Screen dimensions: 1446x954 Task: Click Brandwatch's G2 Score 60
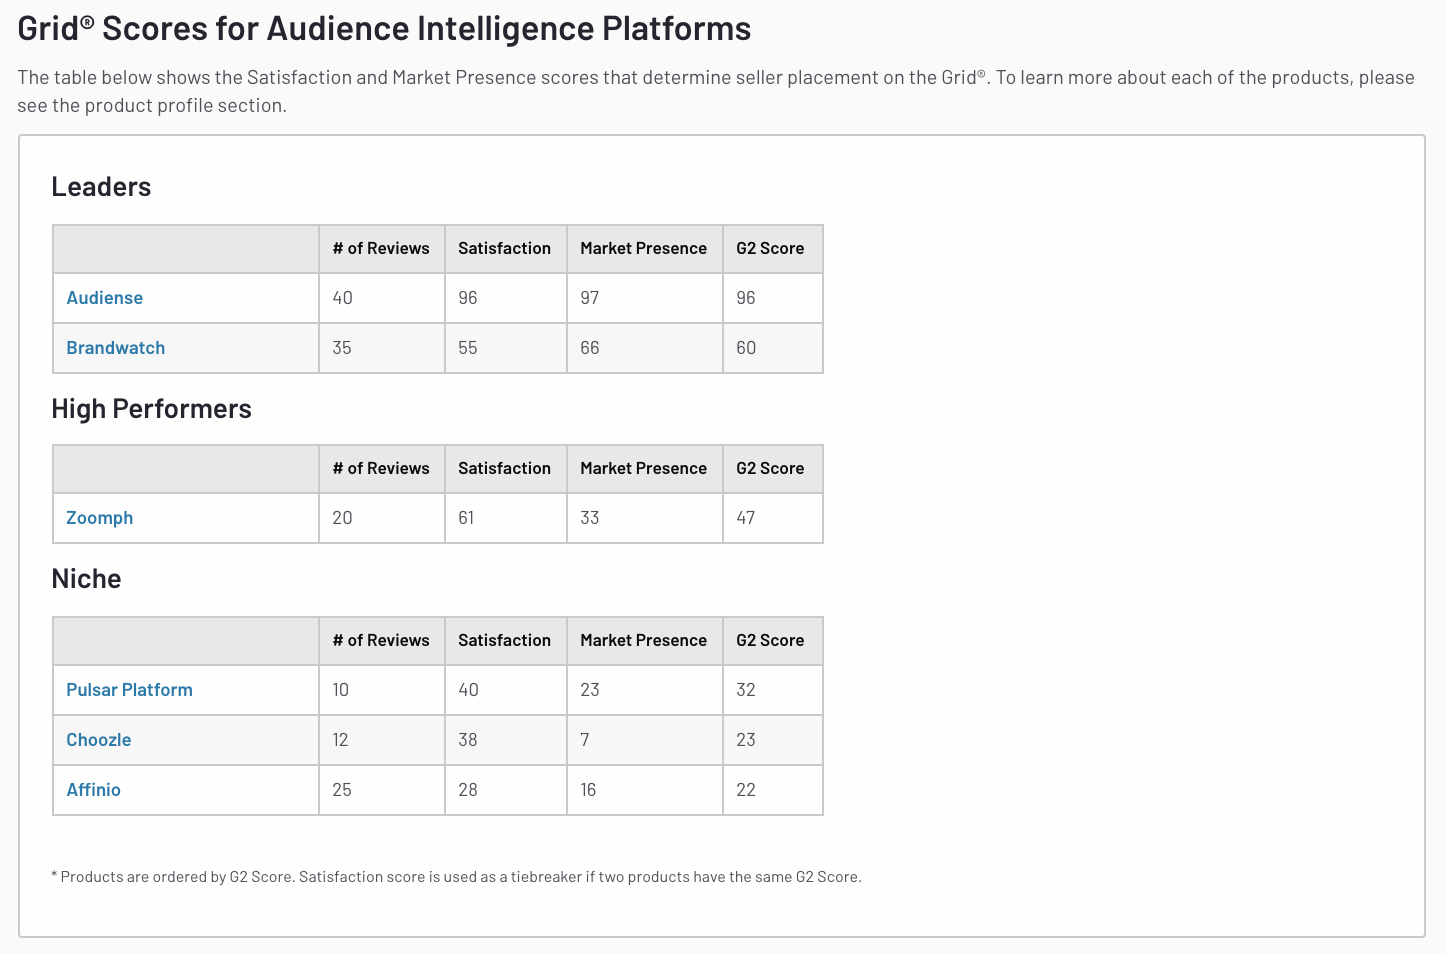pyautogui.click(x=746, y=348)
